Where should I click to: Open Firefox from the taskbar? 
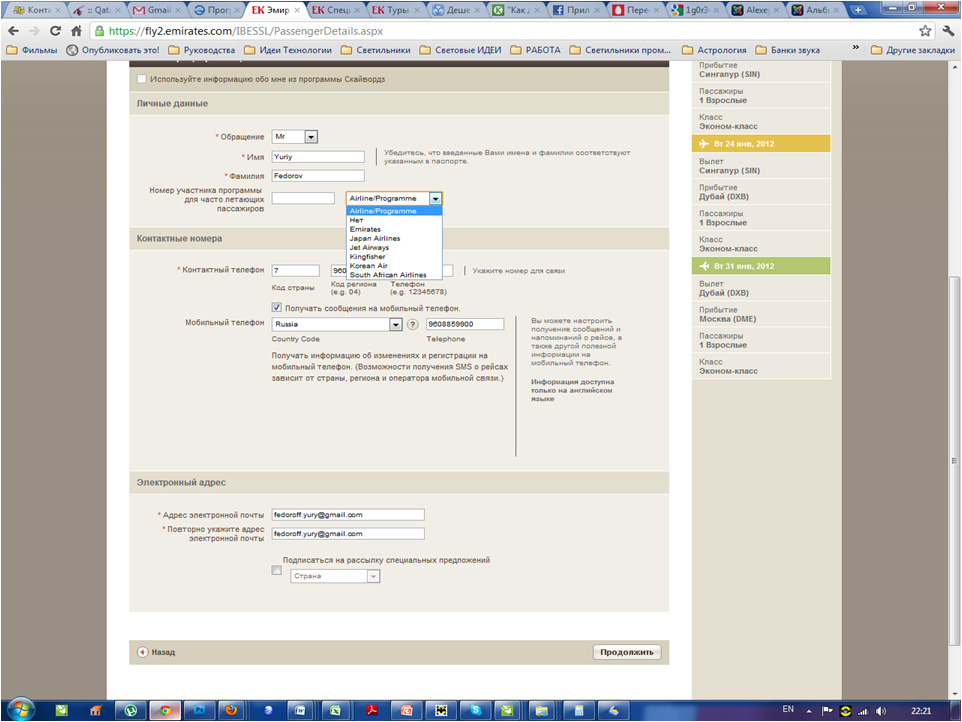pos(231,710)
